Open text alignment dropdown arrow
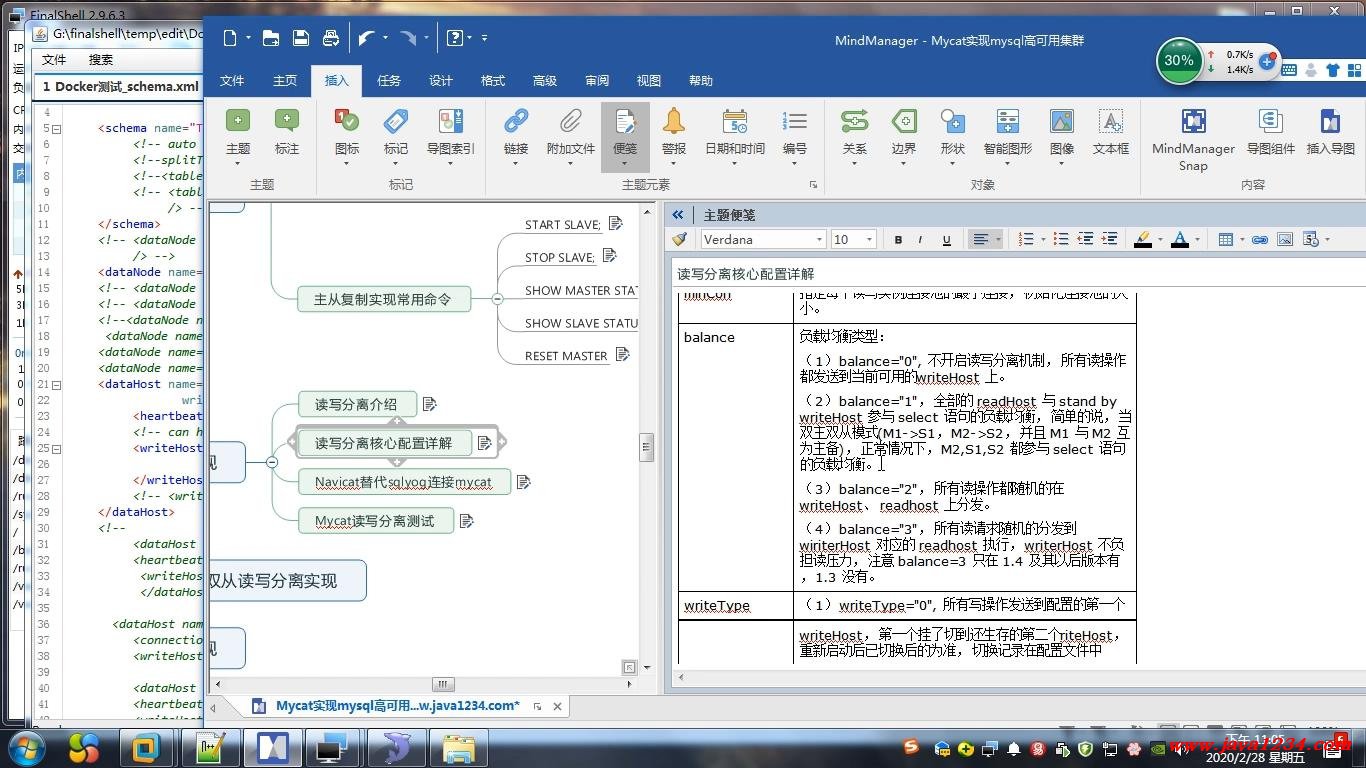 coord(998,239)
